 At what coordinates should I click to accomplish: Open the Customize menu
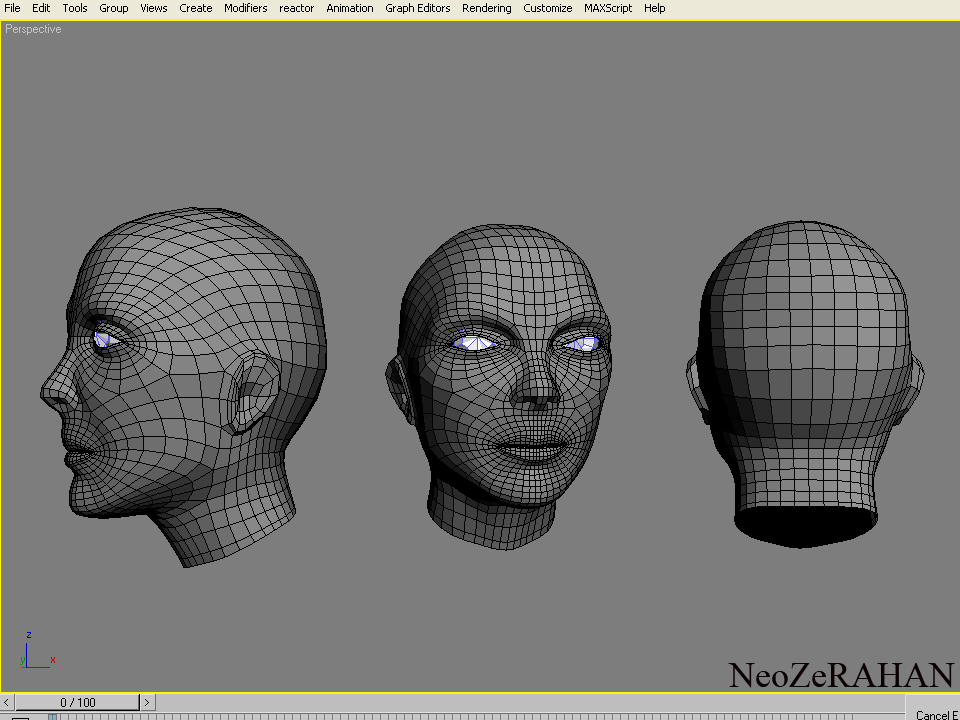pos(547,8)
